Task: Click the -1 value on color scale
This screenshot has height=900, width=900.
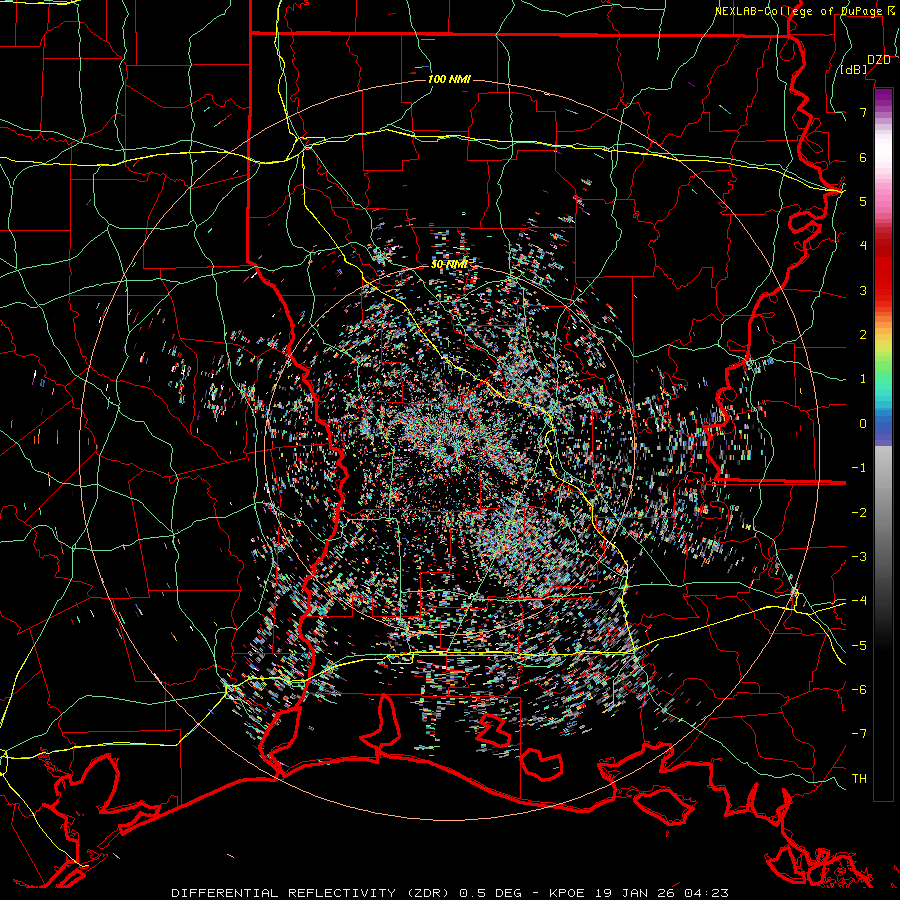Action: (859, 468)
